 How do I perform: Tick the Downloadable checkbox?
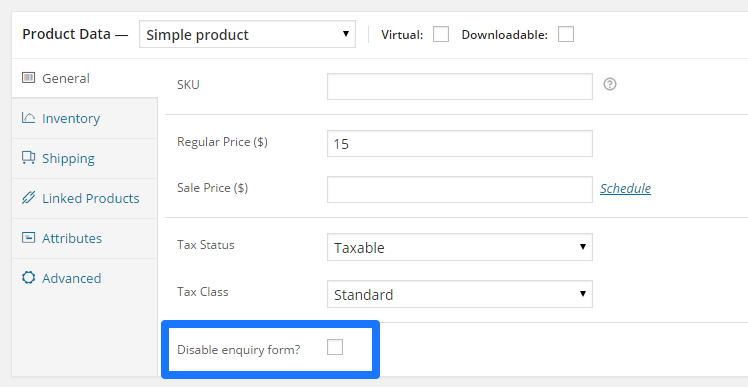566,34
